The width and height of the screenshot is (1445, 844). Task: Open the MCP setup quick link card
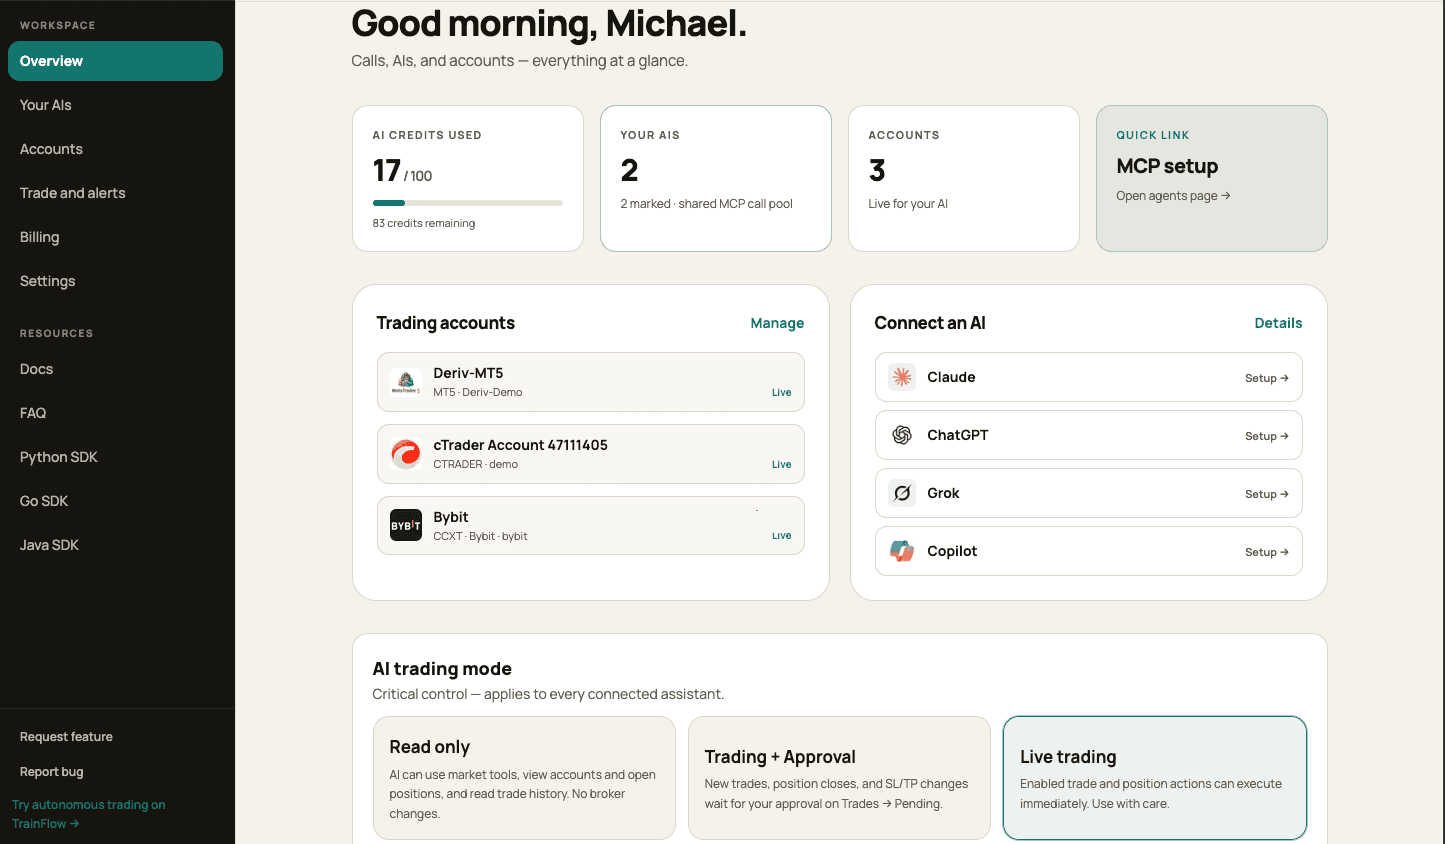[x=1212, y=178]
